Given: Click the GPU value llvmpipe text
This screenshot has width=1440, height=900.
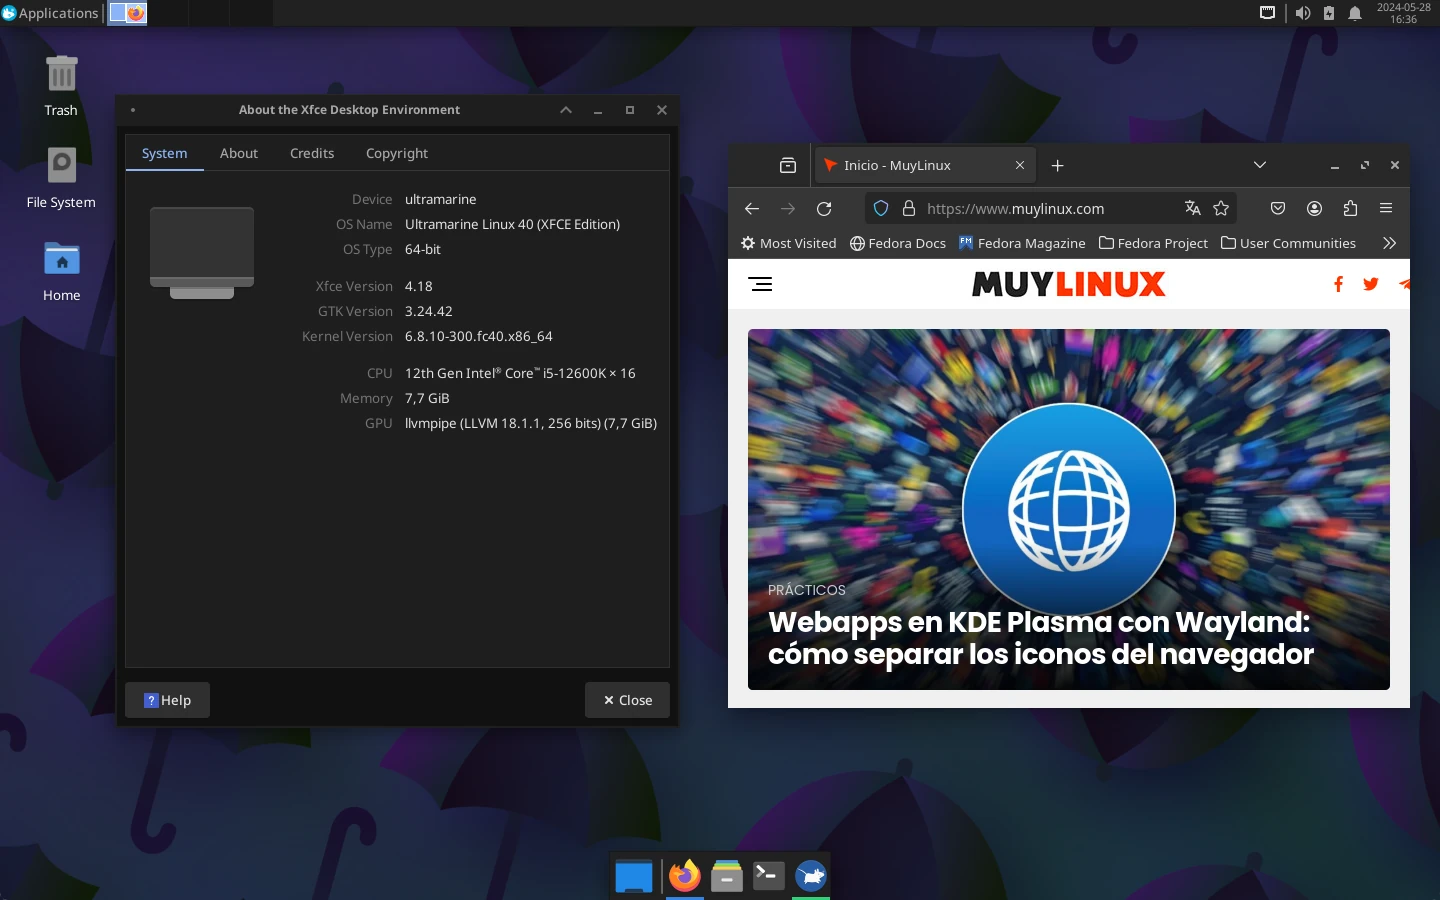Looking at the screenshot, I should 531,423.
